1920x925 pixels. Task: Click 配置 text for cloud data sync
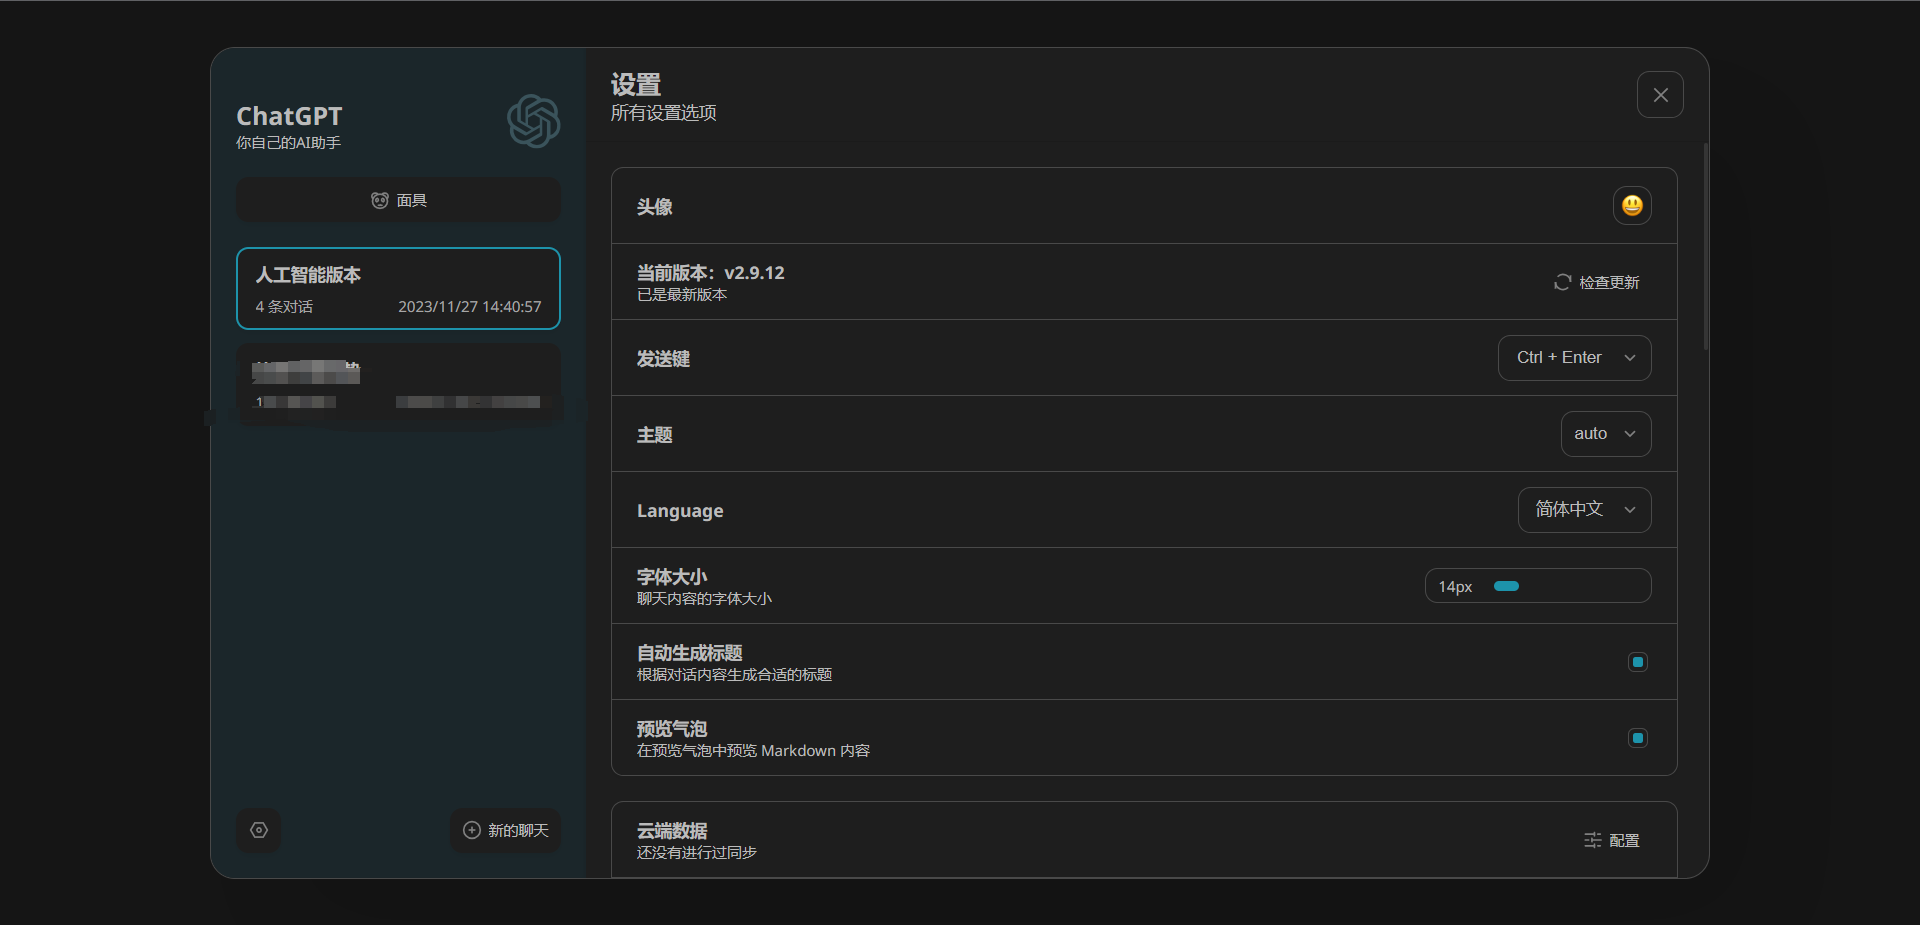click(1624, 841)
